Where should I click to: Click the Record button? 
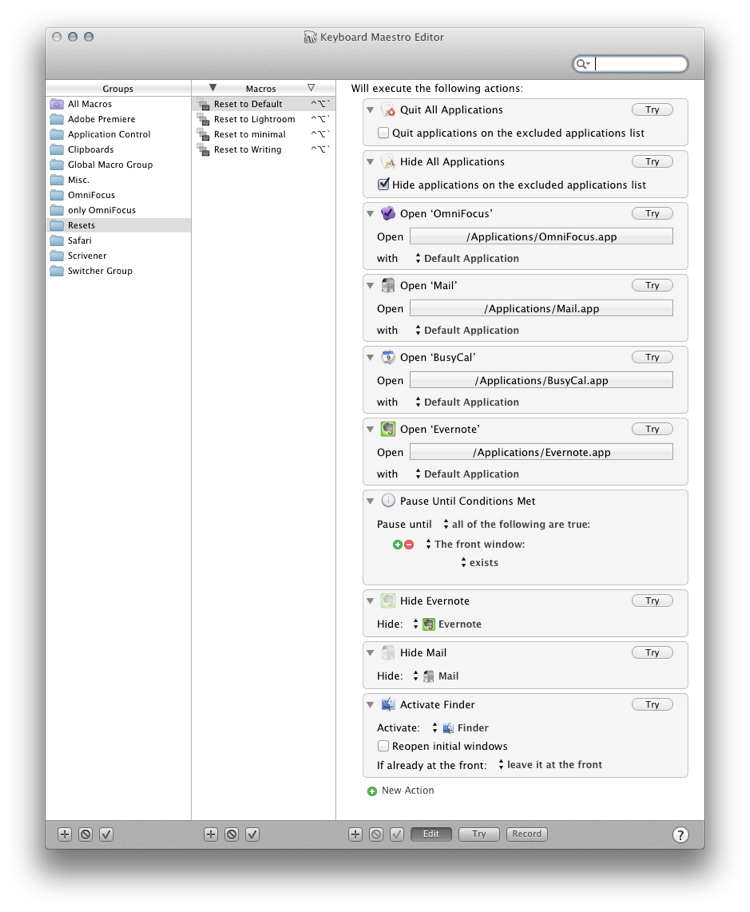pos(527,834)
